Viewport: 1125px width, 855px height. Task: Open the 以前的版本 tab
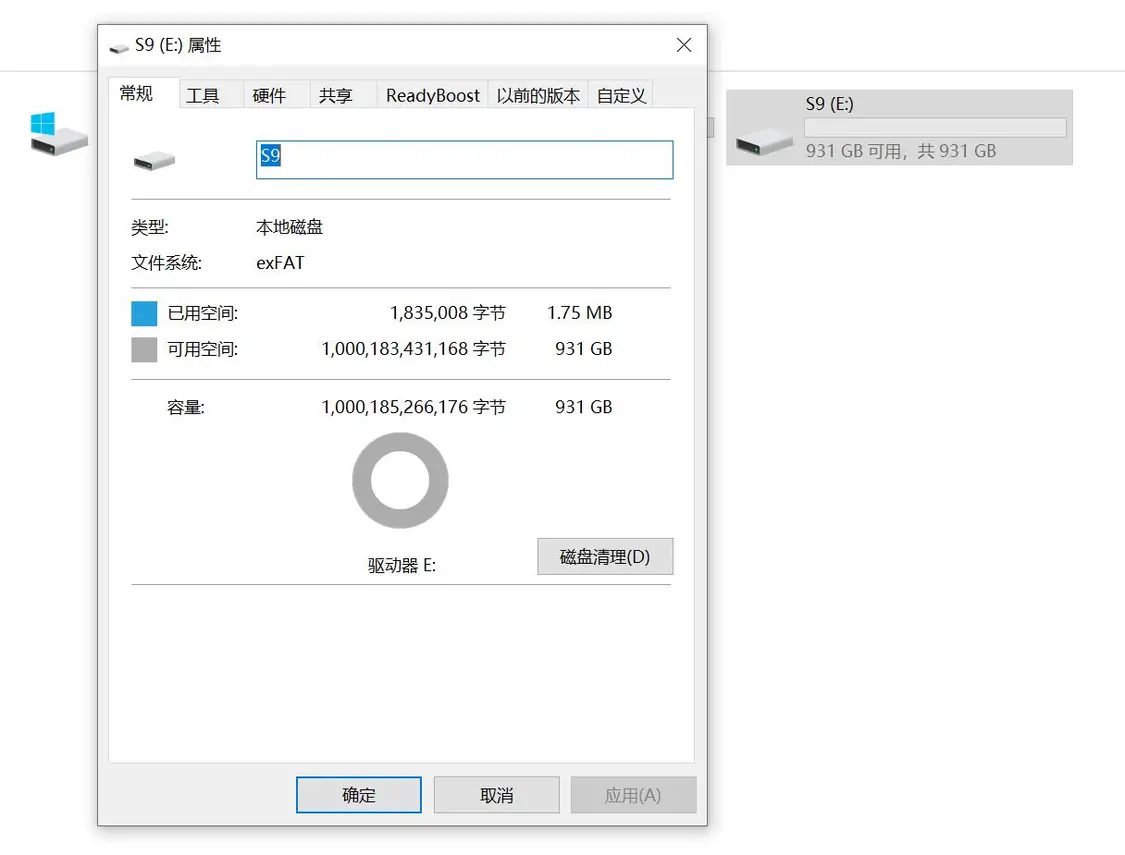538,96
